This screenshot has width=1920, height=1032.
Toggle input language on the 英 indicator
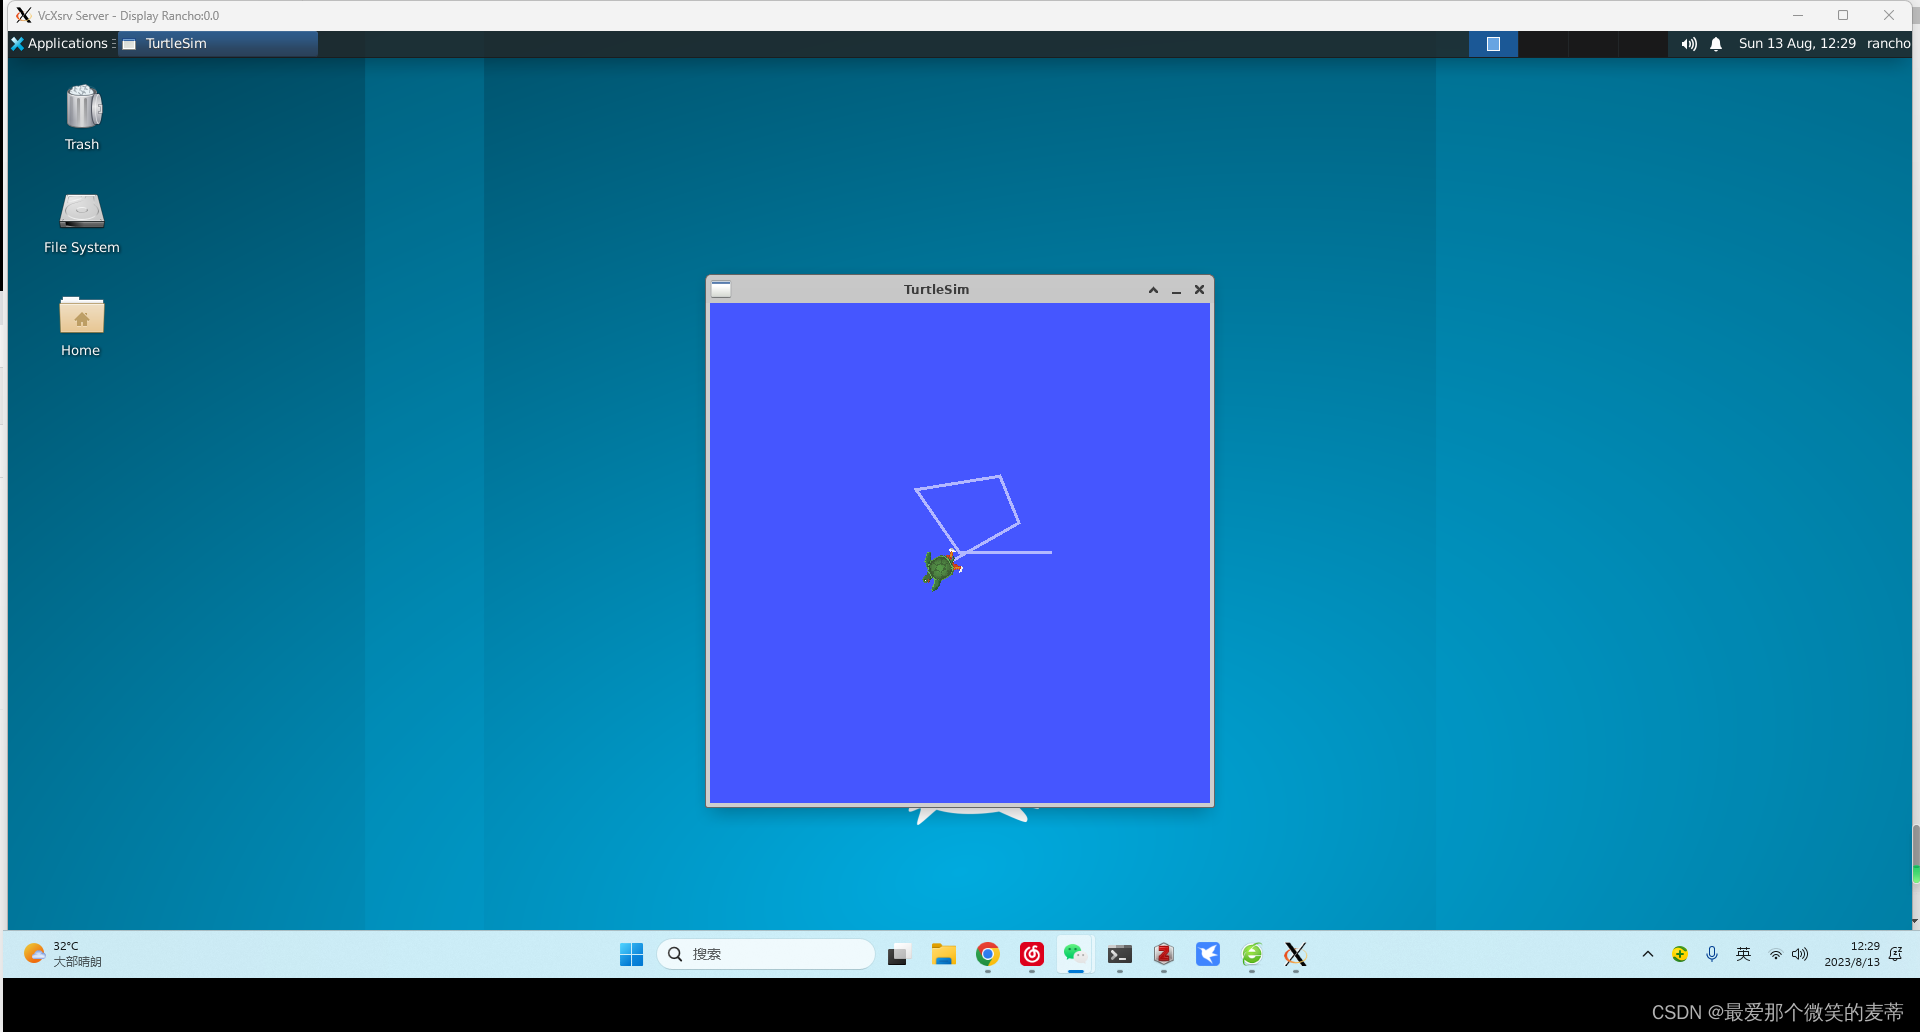tap(1743, 955)
